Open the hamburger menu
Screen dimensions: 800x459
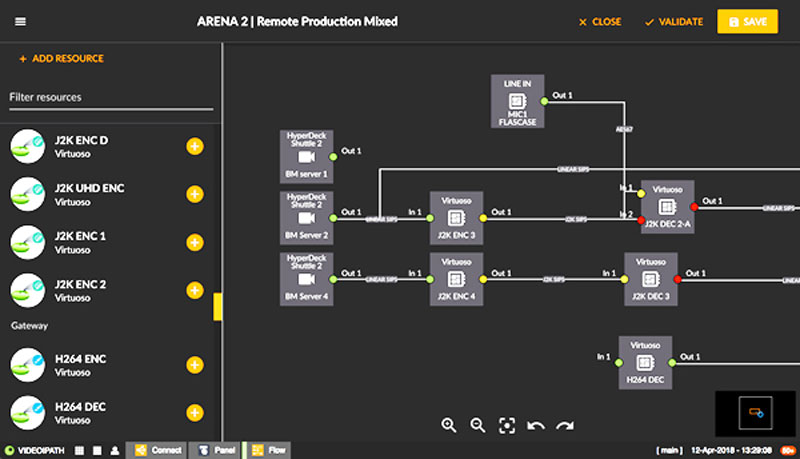[21, 22]
